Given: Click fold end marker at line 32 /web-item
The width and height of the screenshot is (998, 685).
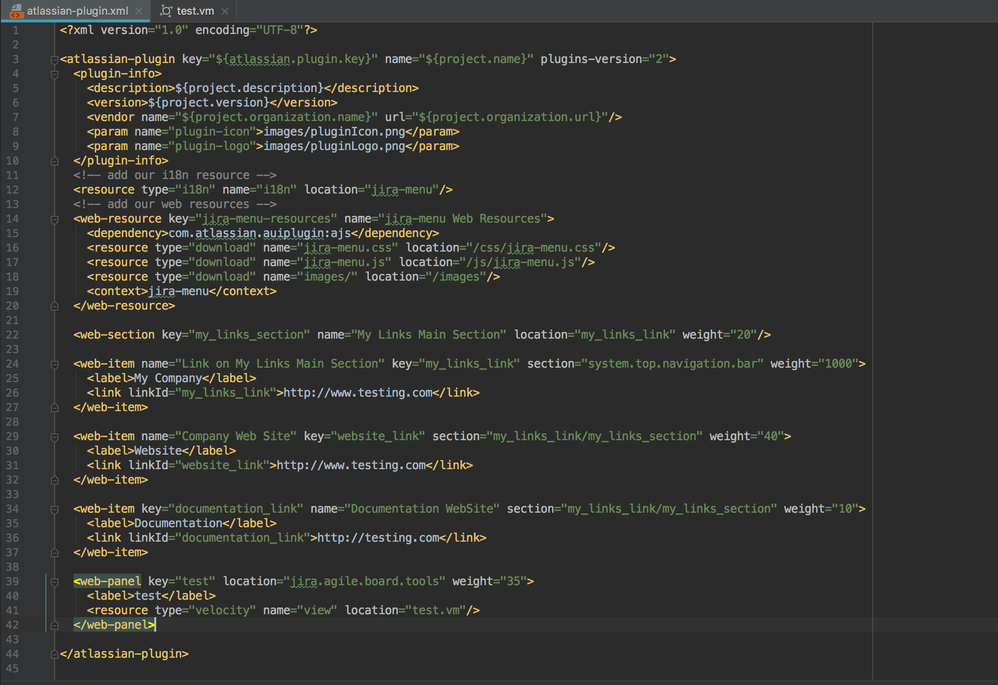Looking at the screenshot, I should coord(55,480).
